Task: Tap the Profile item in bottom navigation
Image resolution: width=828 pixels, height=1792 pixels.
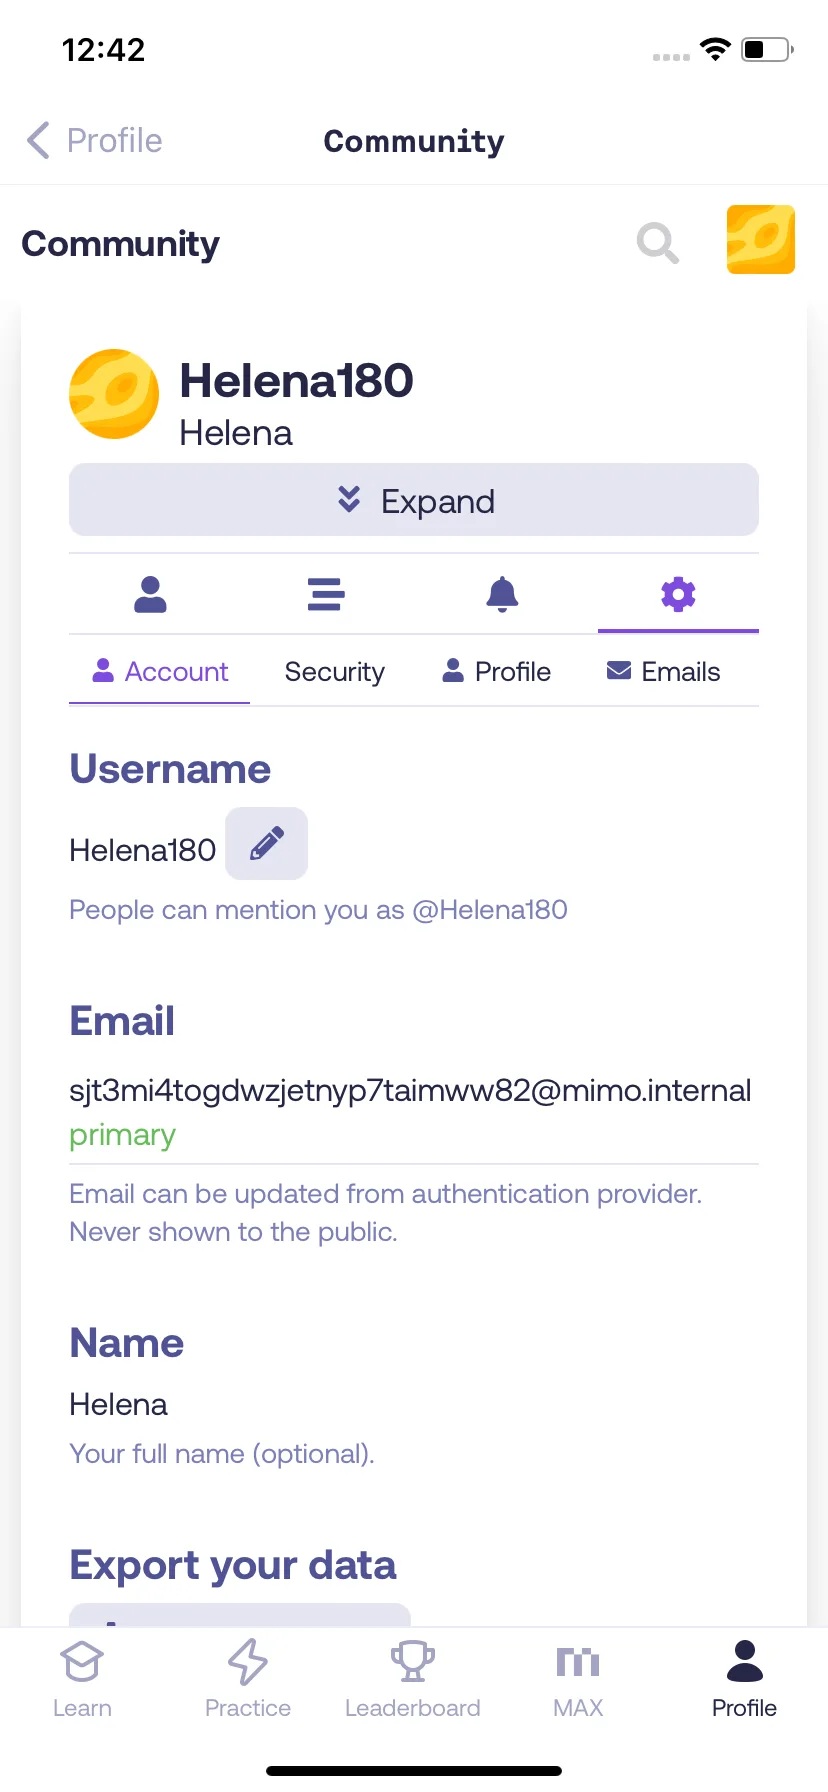Action: 744,1680
